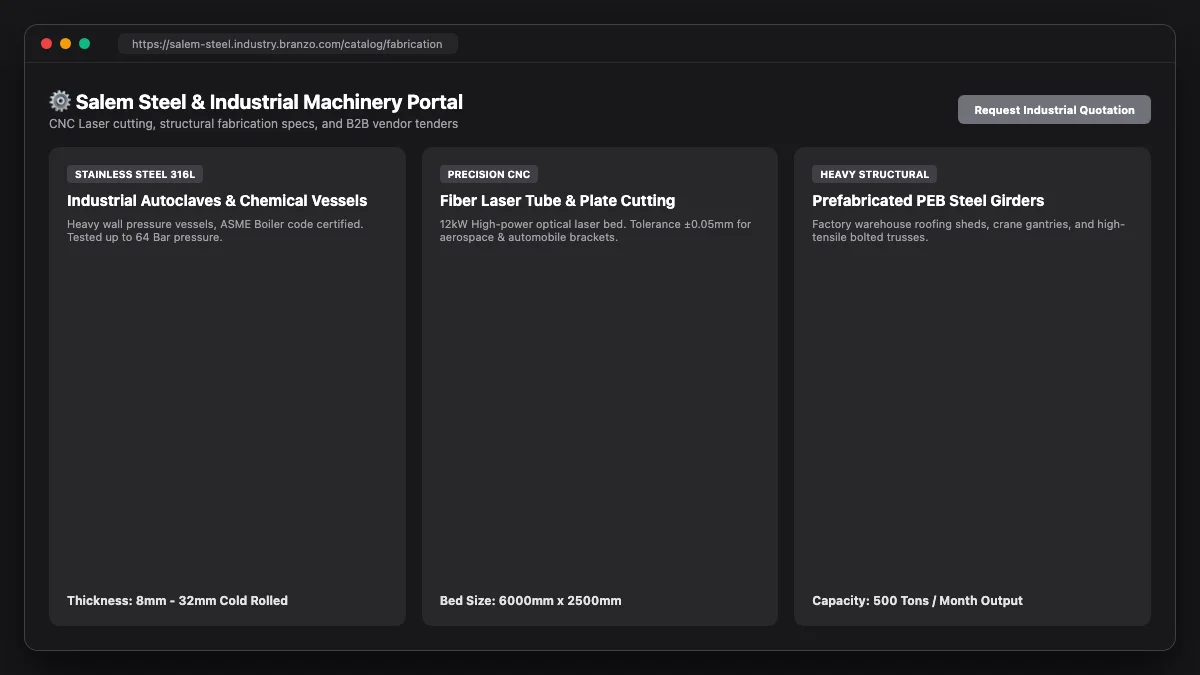Open the Industrial Autoclaves & Chemical Vessels title

[x=217, y=201]
